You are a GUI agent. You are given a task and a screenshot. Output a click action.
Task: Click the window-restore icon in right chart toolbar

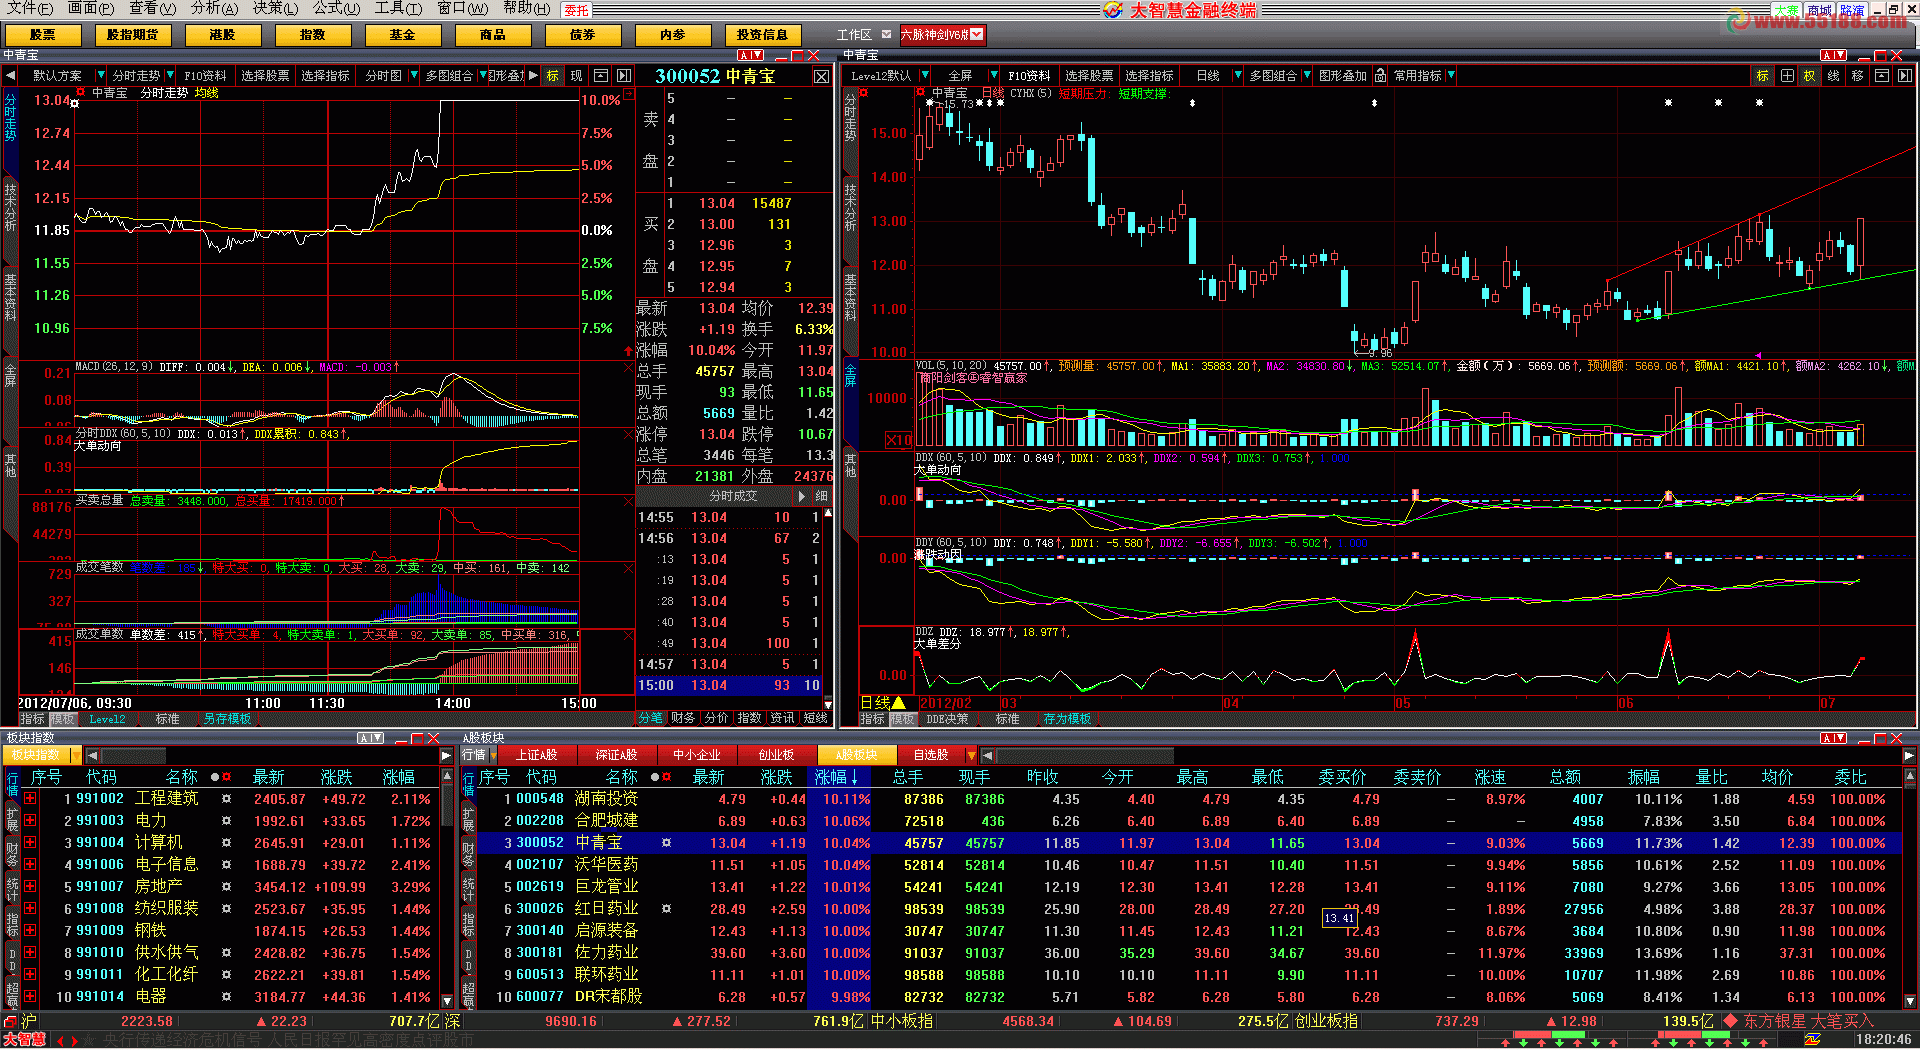[x=1881, y=76]
